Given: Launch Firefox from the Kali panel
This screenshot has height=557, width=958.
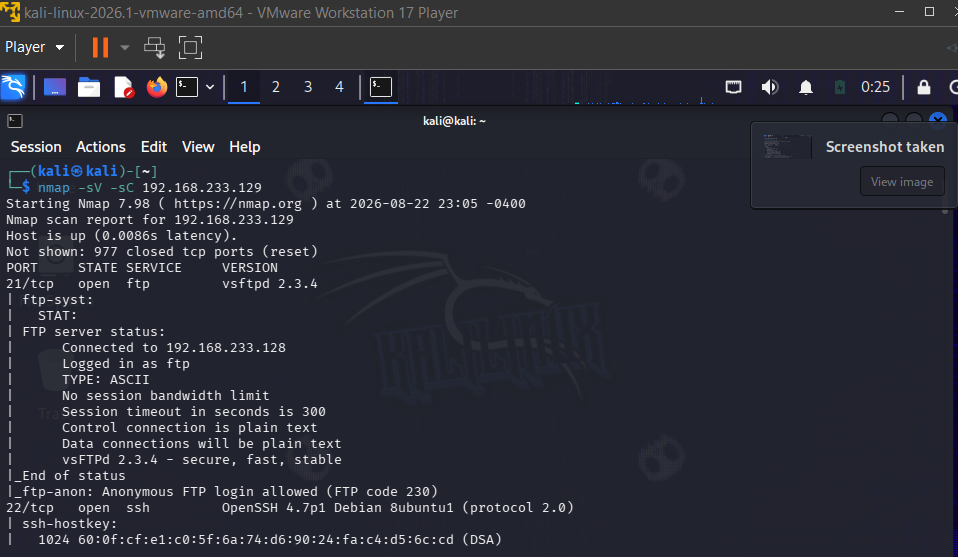Looking at the screenshot, I should pyautogui.click(x=157, y=87).
